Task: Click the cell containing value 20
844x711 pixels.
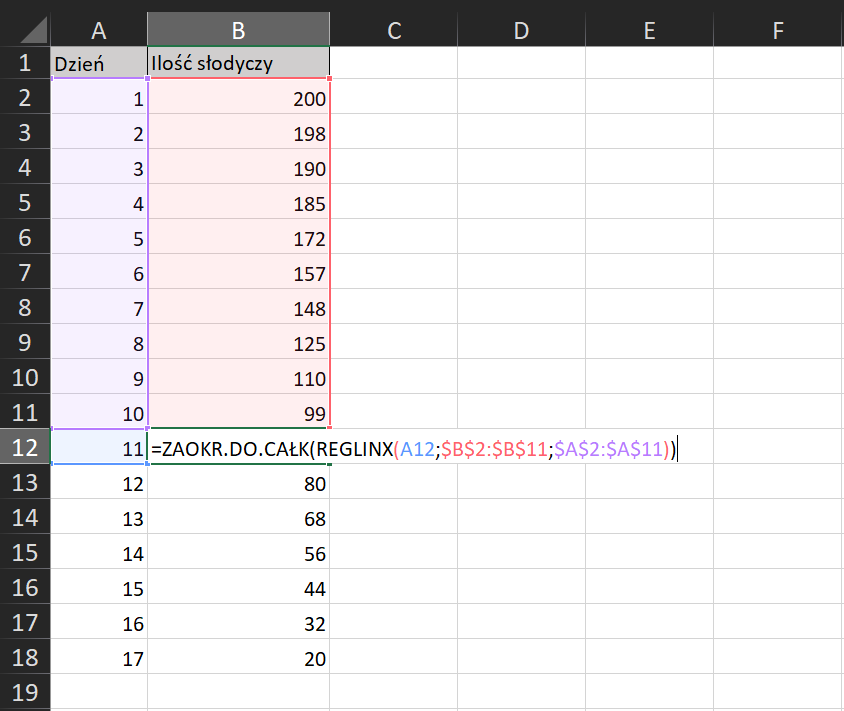Action: (238, 658)
